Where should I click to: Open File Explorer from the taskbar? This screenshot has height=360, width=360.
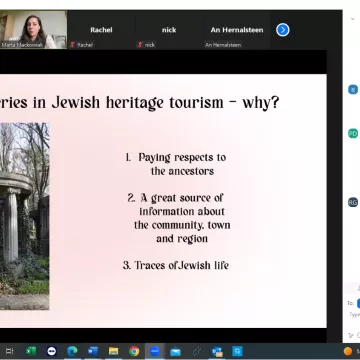coord(114,351)
